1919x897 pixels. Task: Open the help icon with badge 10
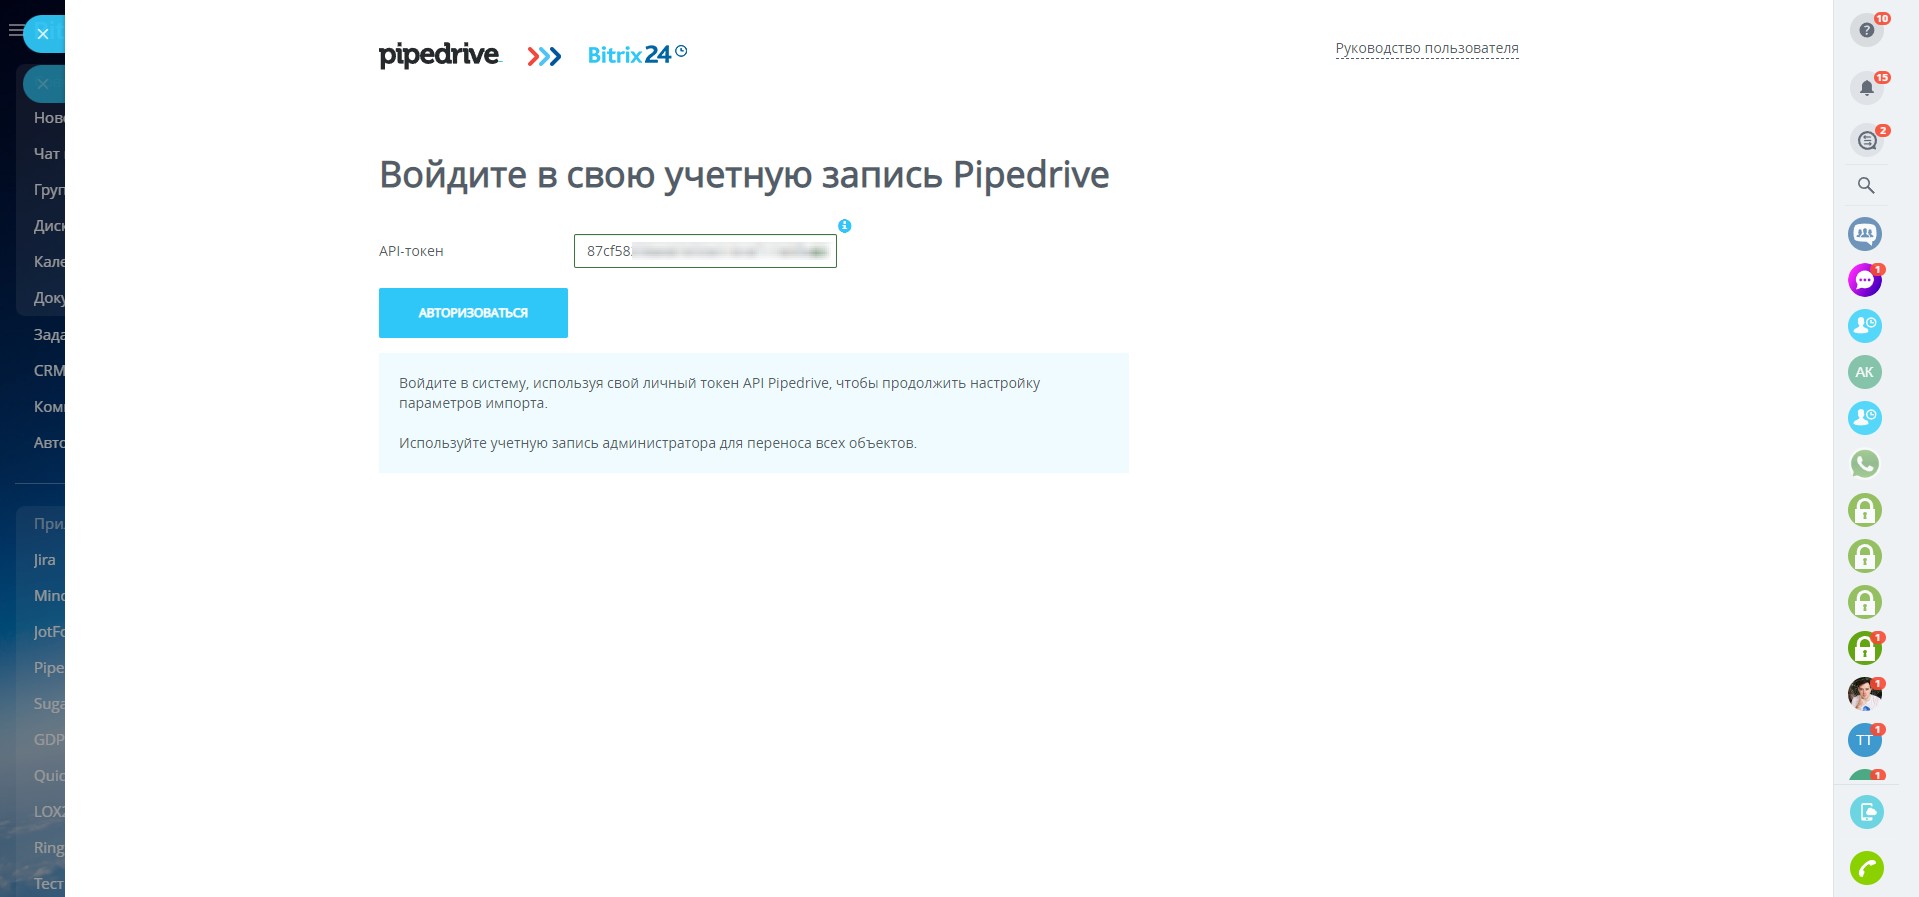(1866, 30)
